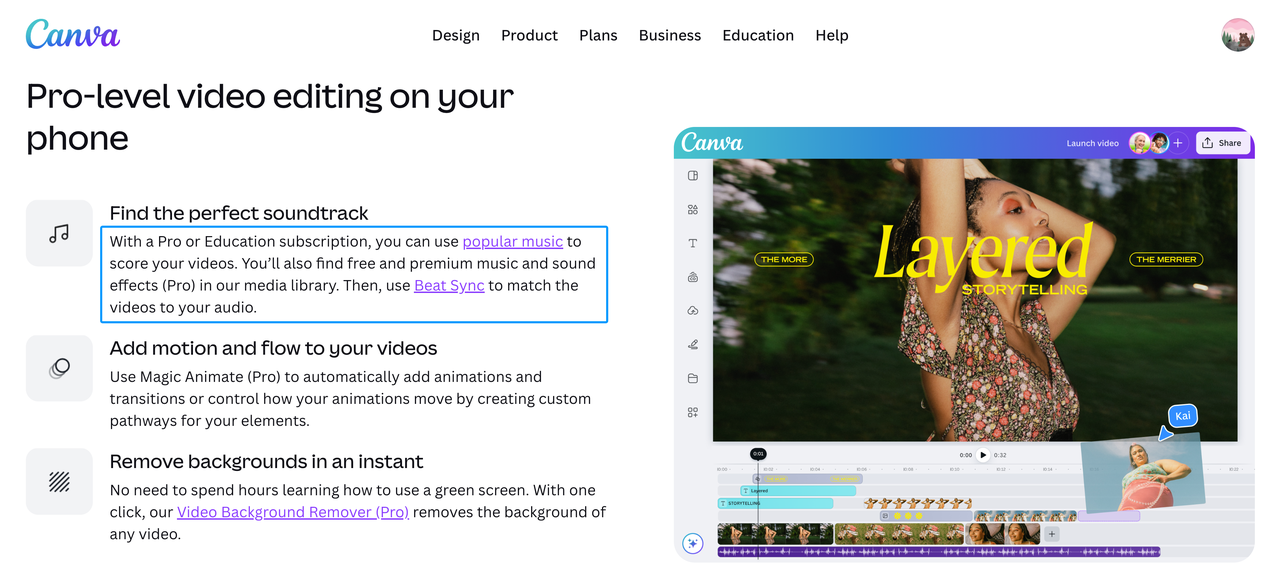Go to the Canva home logo
1280x572 pixels.
pos(72,34)
